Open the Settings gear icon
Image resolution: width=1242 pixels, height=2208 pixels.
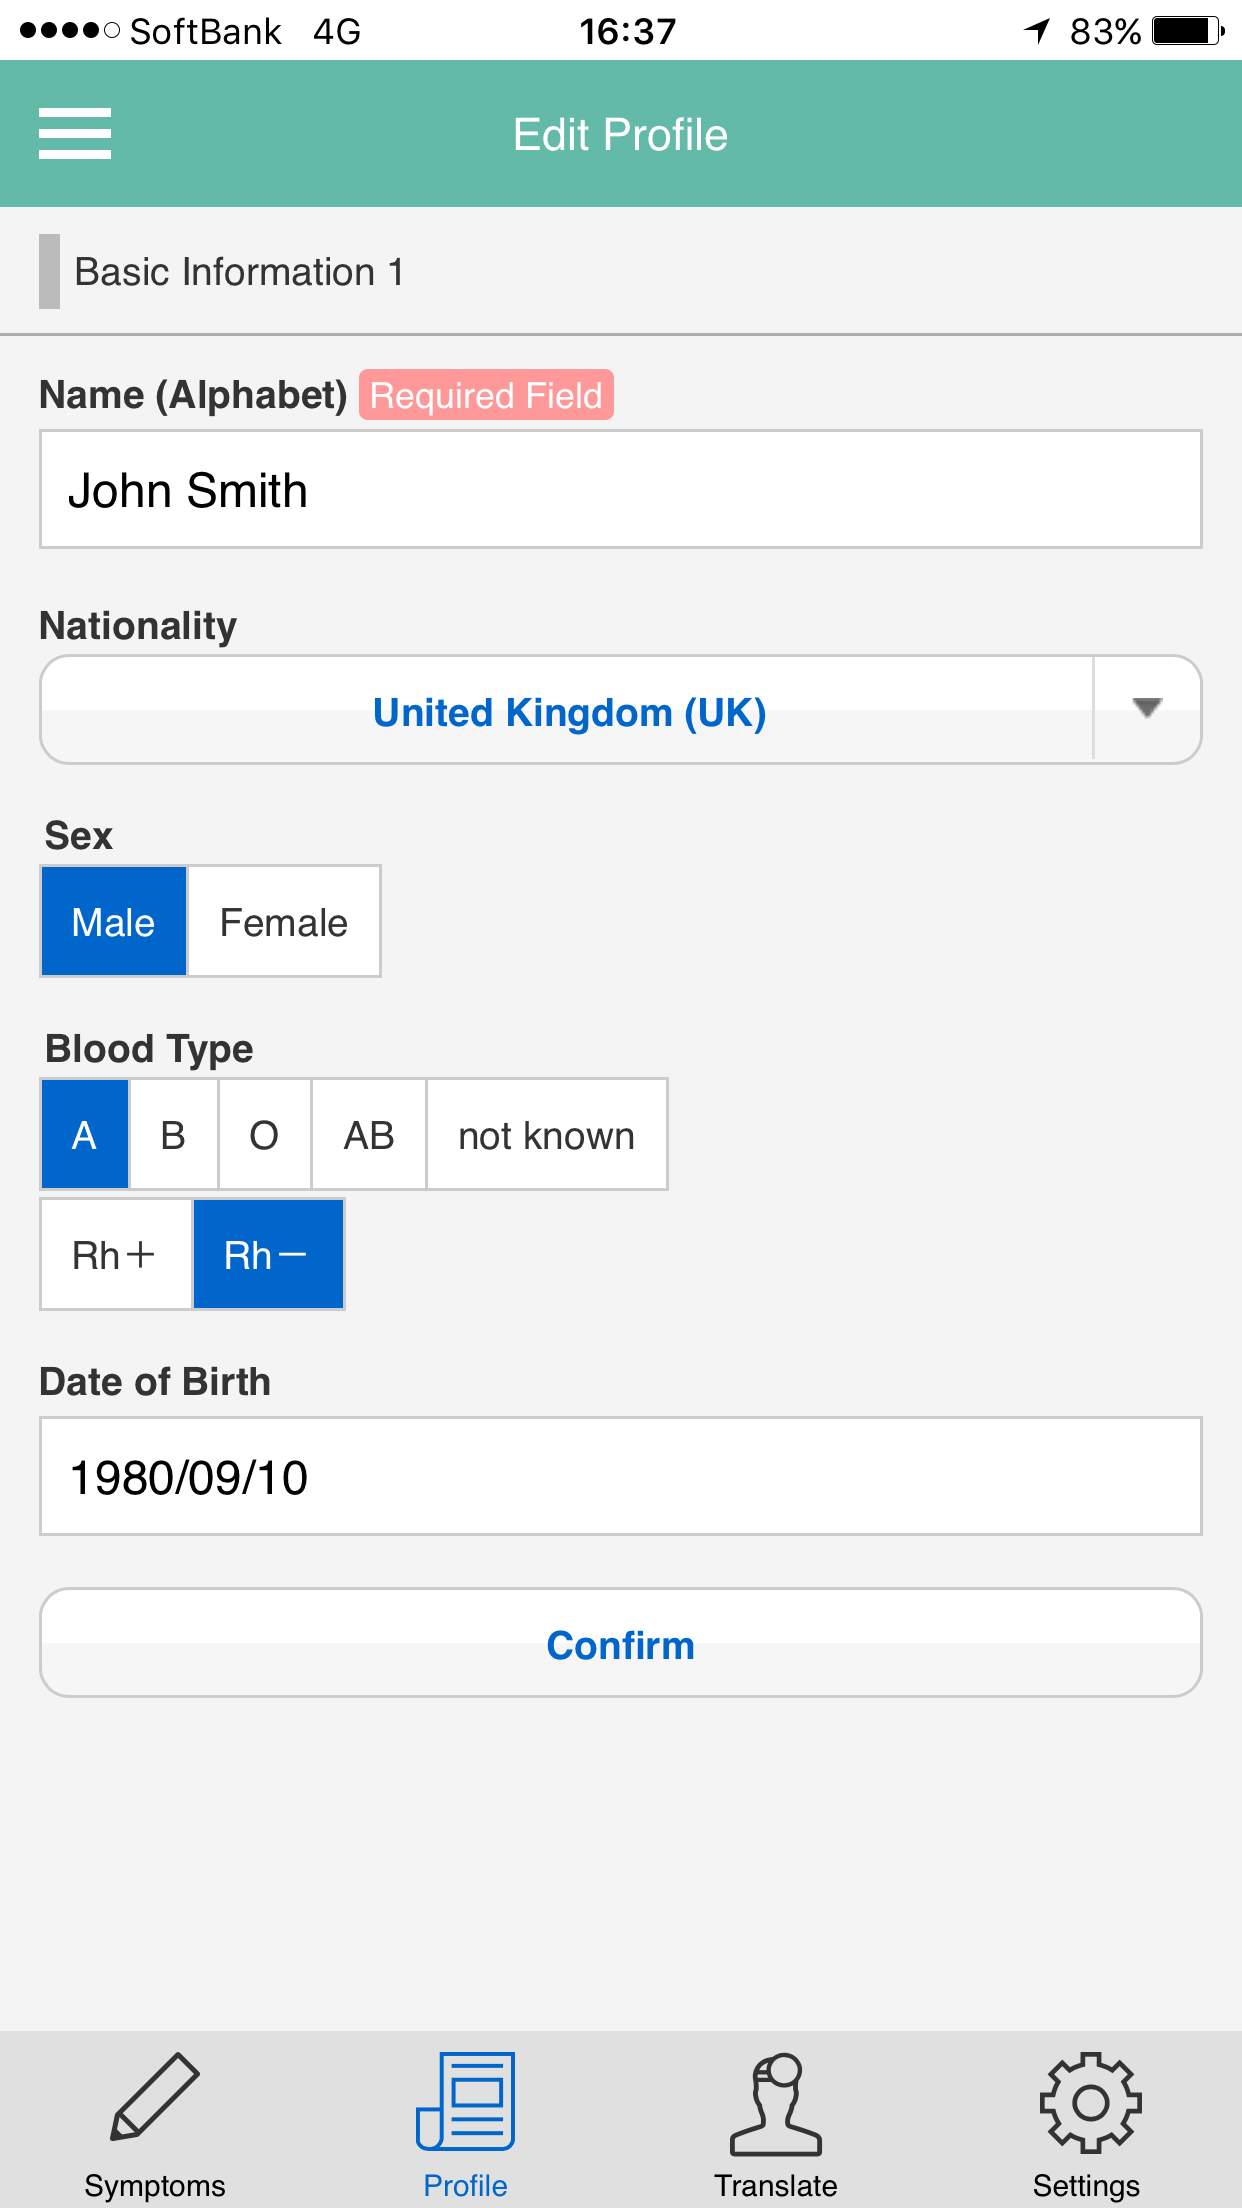click(x=1090, y=2102)
